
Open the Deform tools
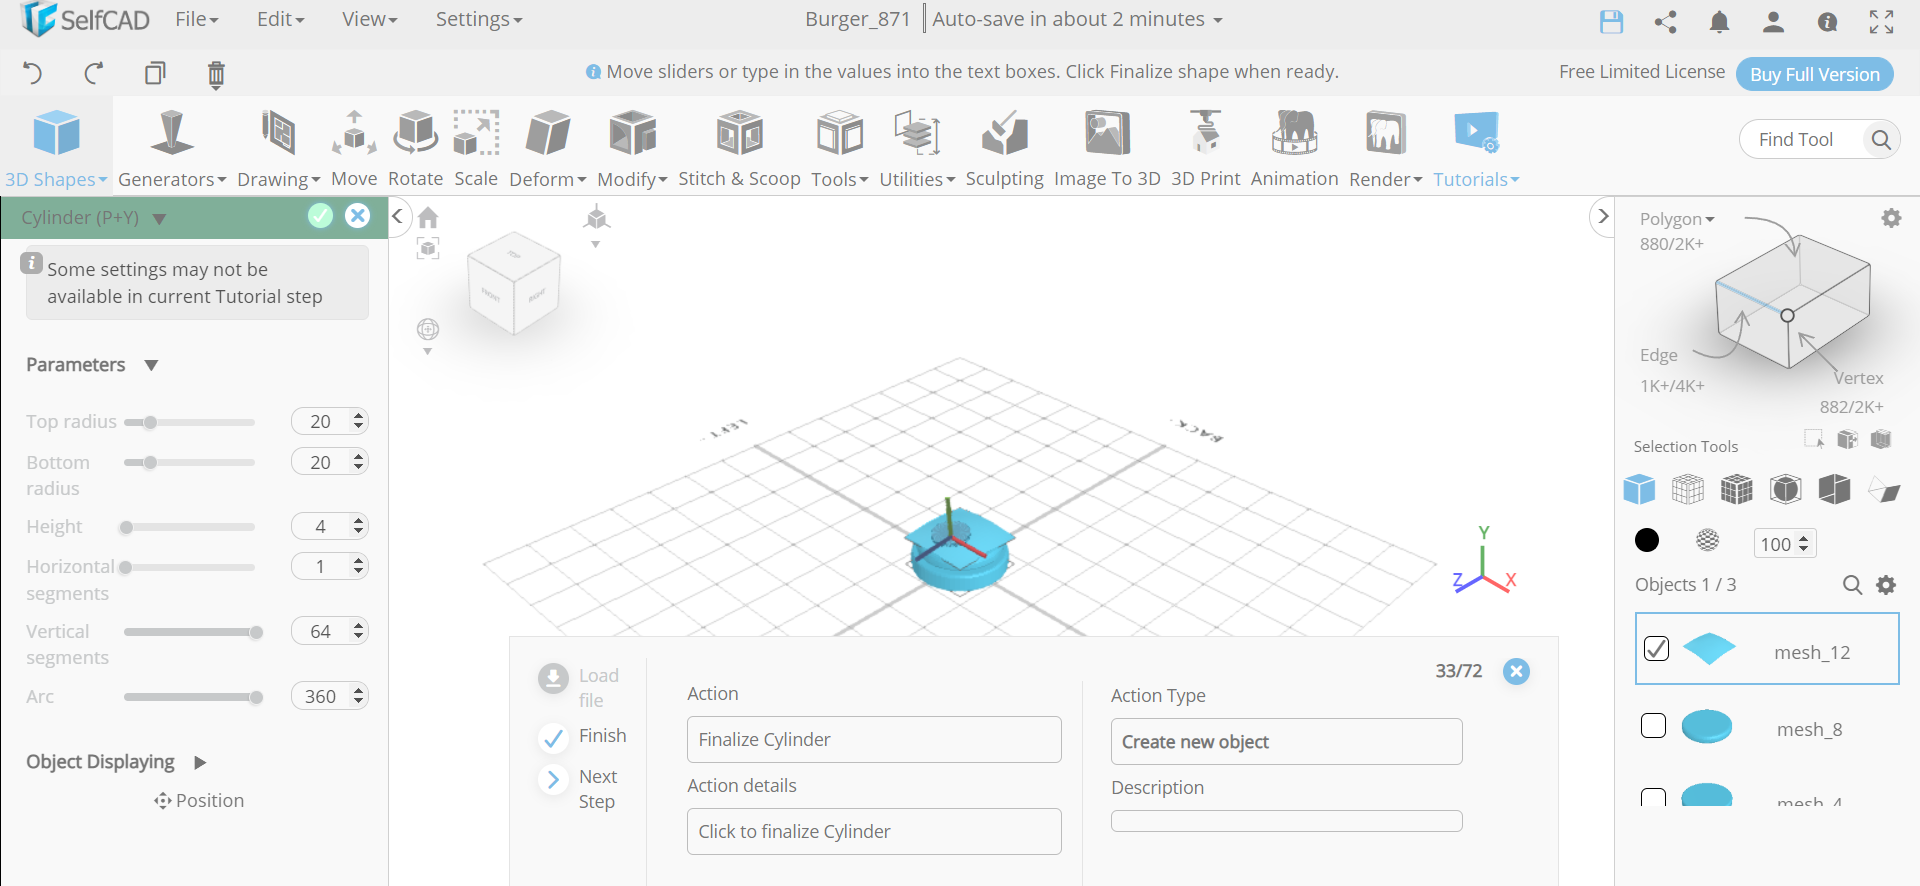[x=547, y=148]
